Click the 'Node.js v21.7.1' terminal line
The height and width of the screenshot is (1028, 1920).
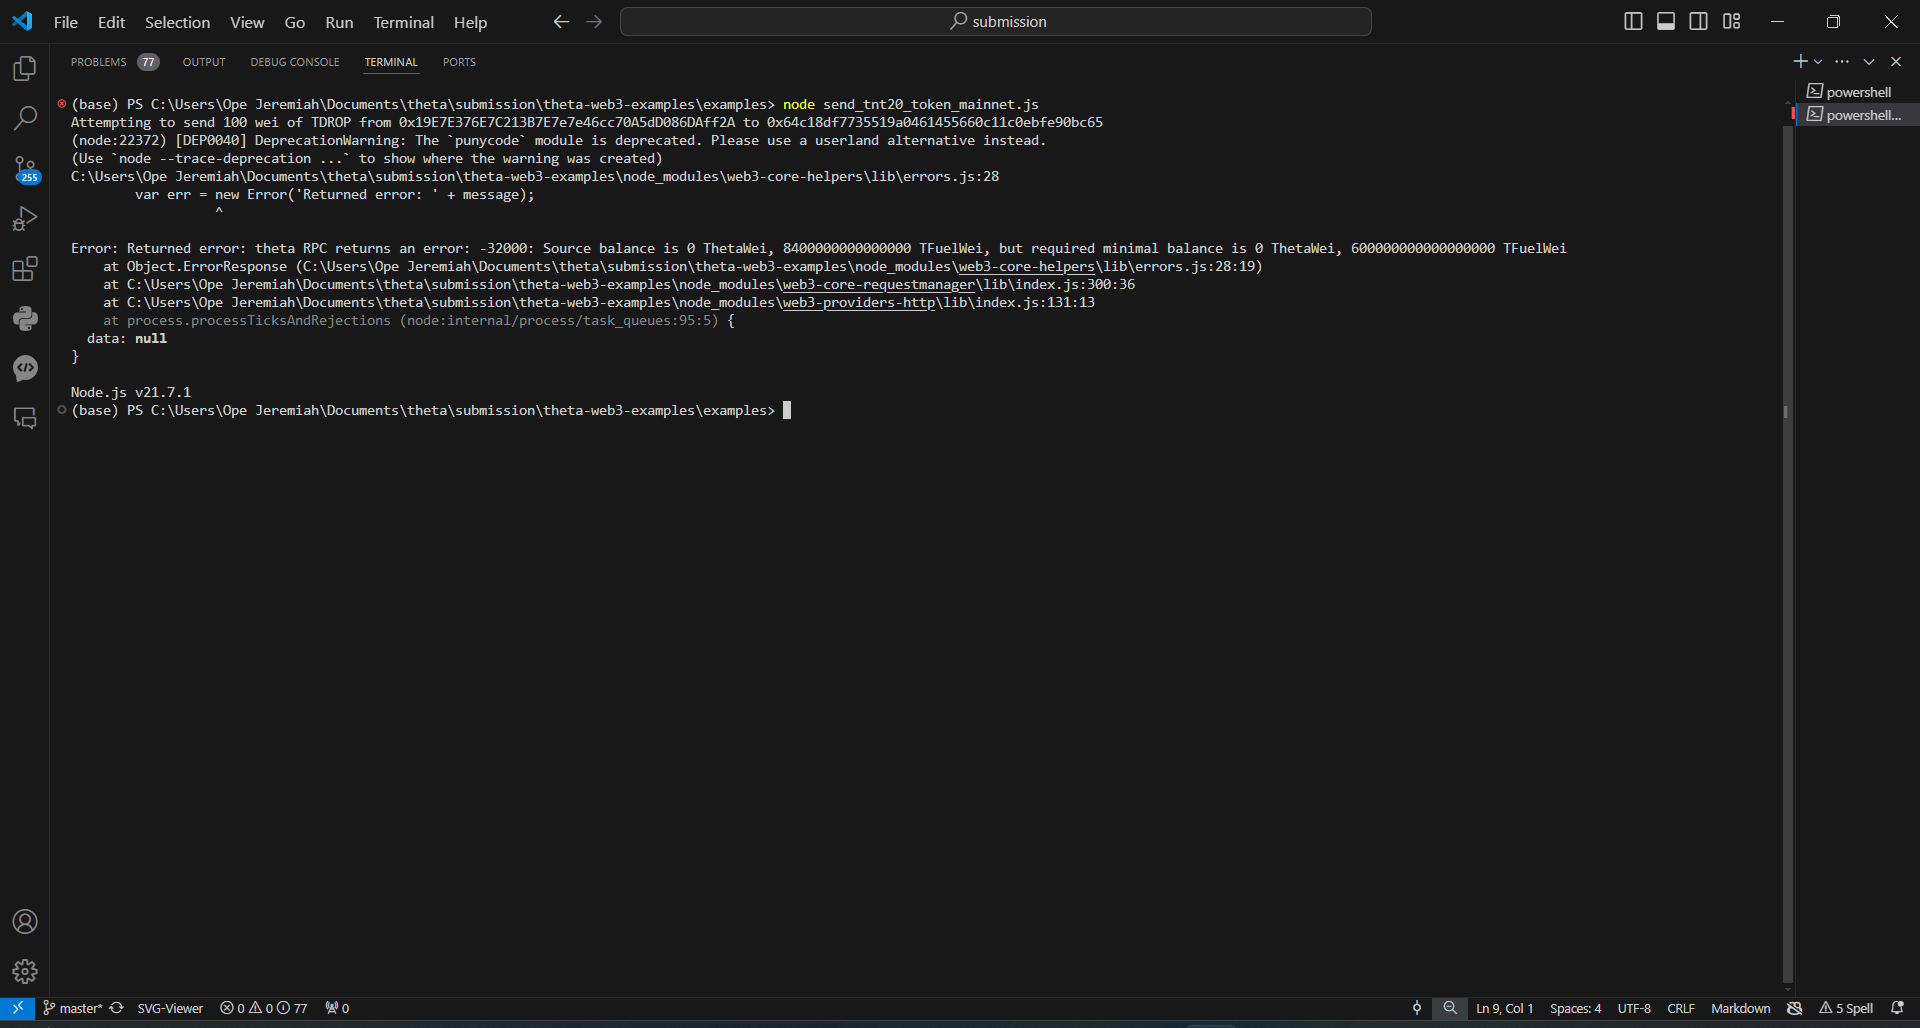point(131,393)
